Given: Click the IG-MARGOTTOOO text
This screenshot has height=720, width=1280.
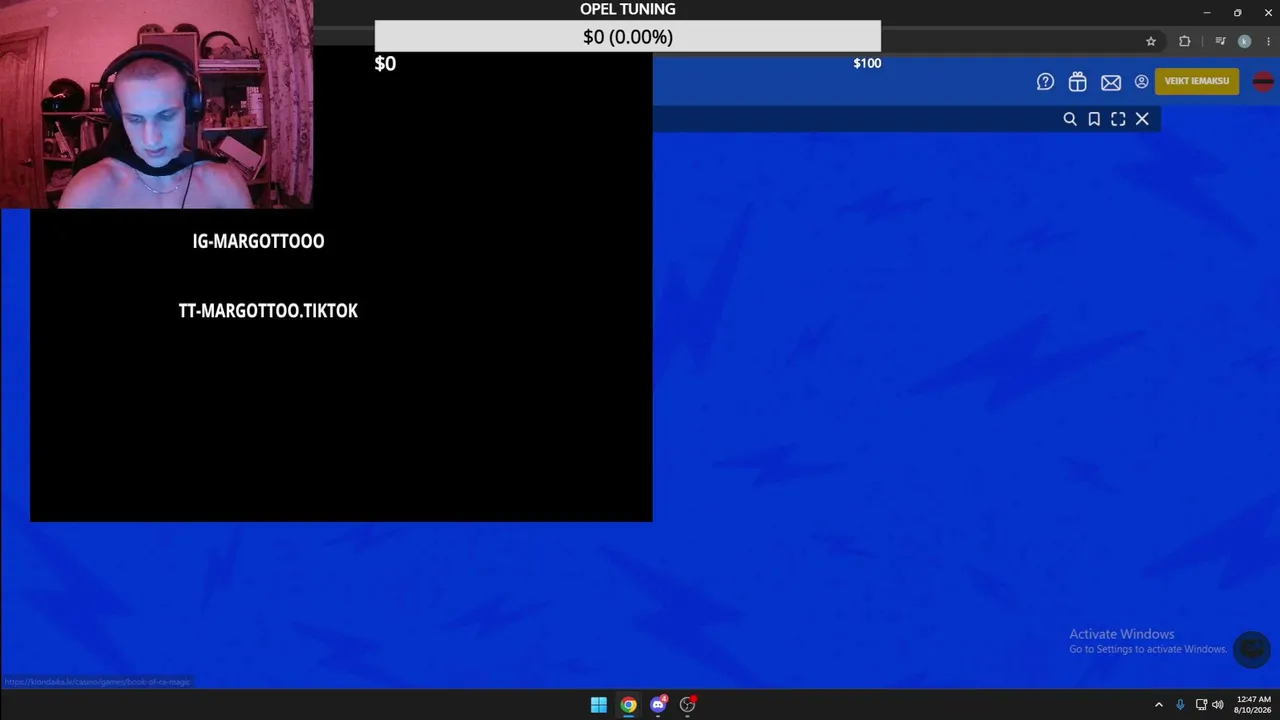Looking at the screenshot, I should coord(258,241).
